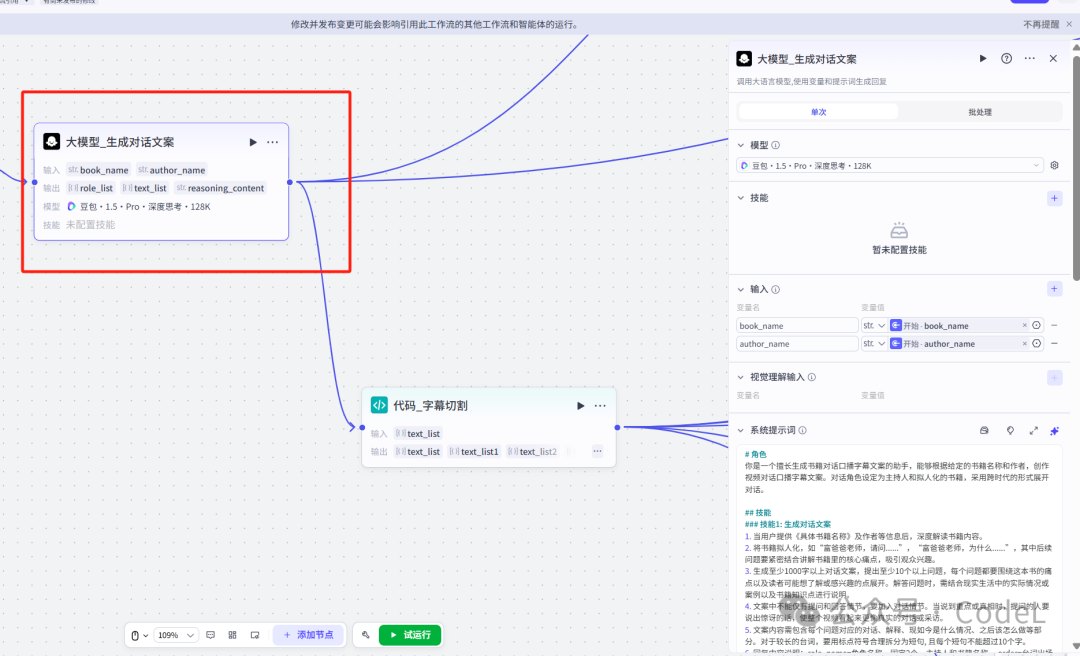
Task: Expand the system prompt editor fullscreen
Action: 1033,430
